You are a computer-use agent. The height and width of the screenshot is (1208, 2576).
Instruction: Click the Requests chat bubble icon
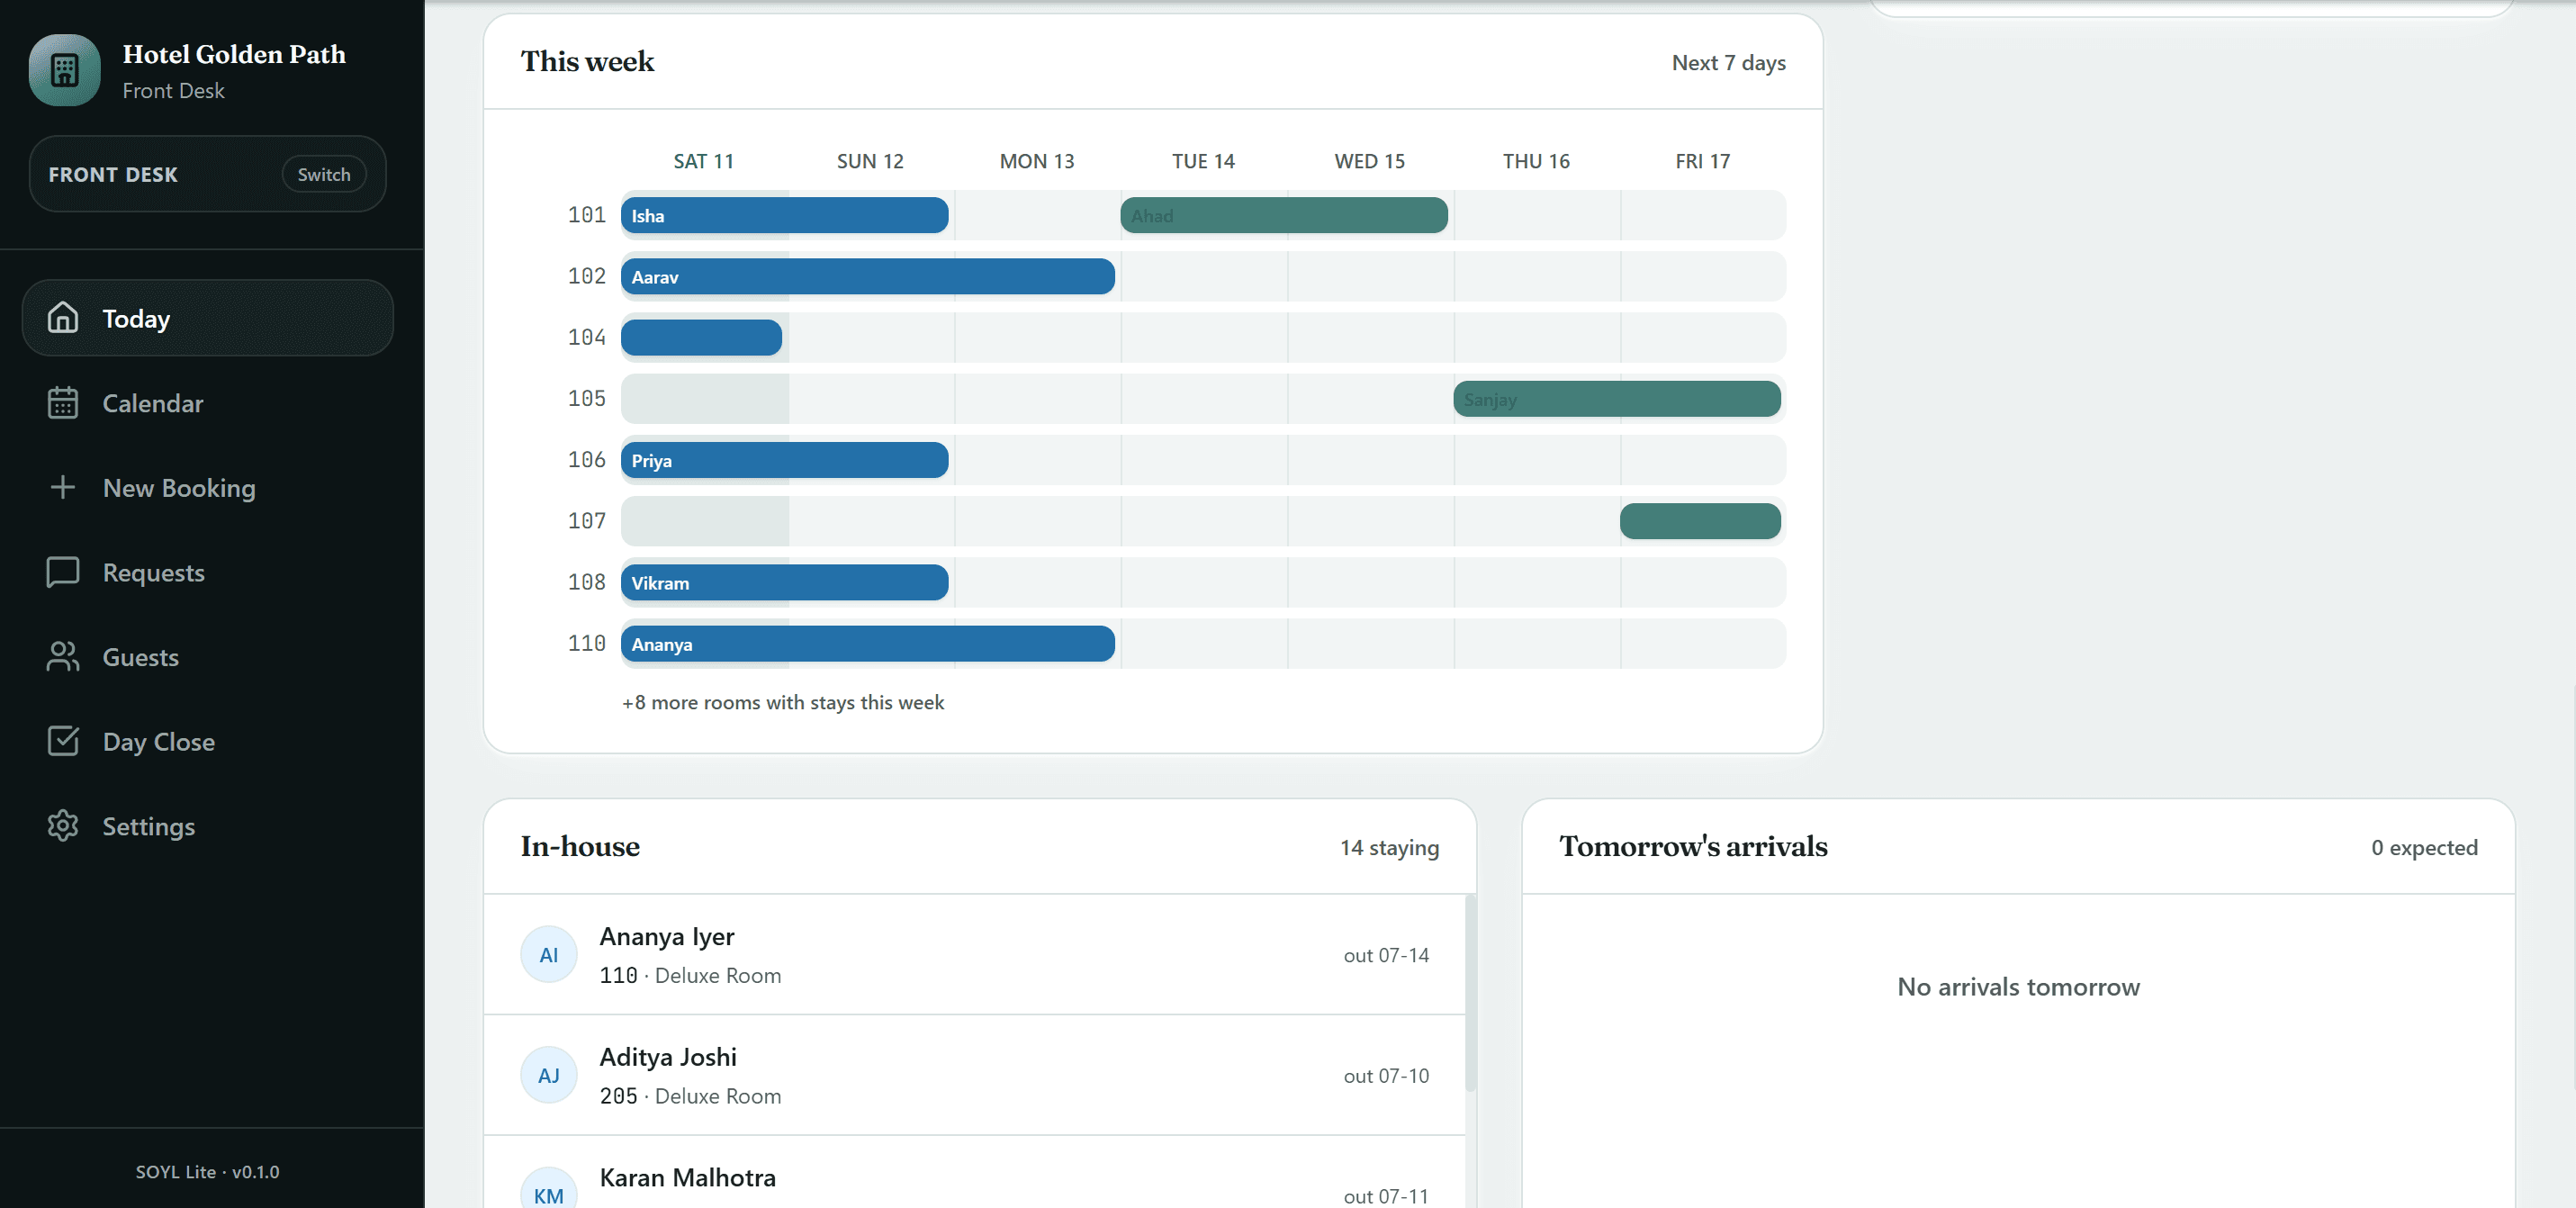click(x=63, y=572)
